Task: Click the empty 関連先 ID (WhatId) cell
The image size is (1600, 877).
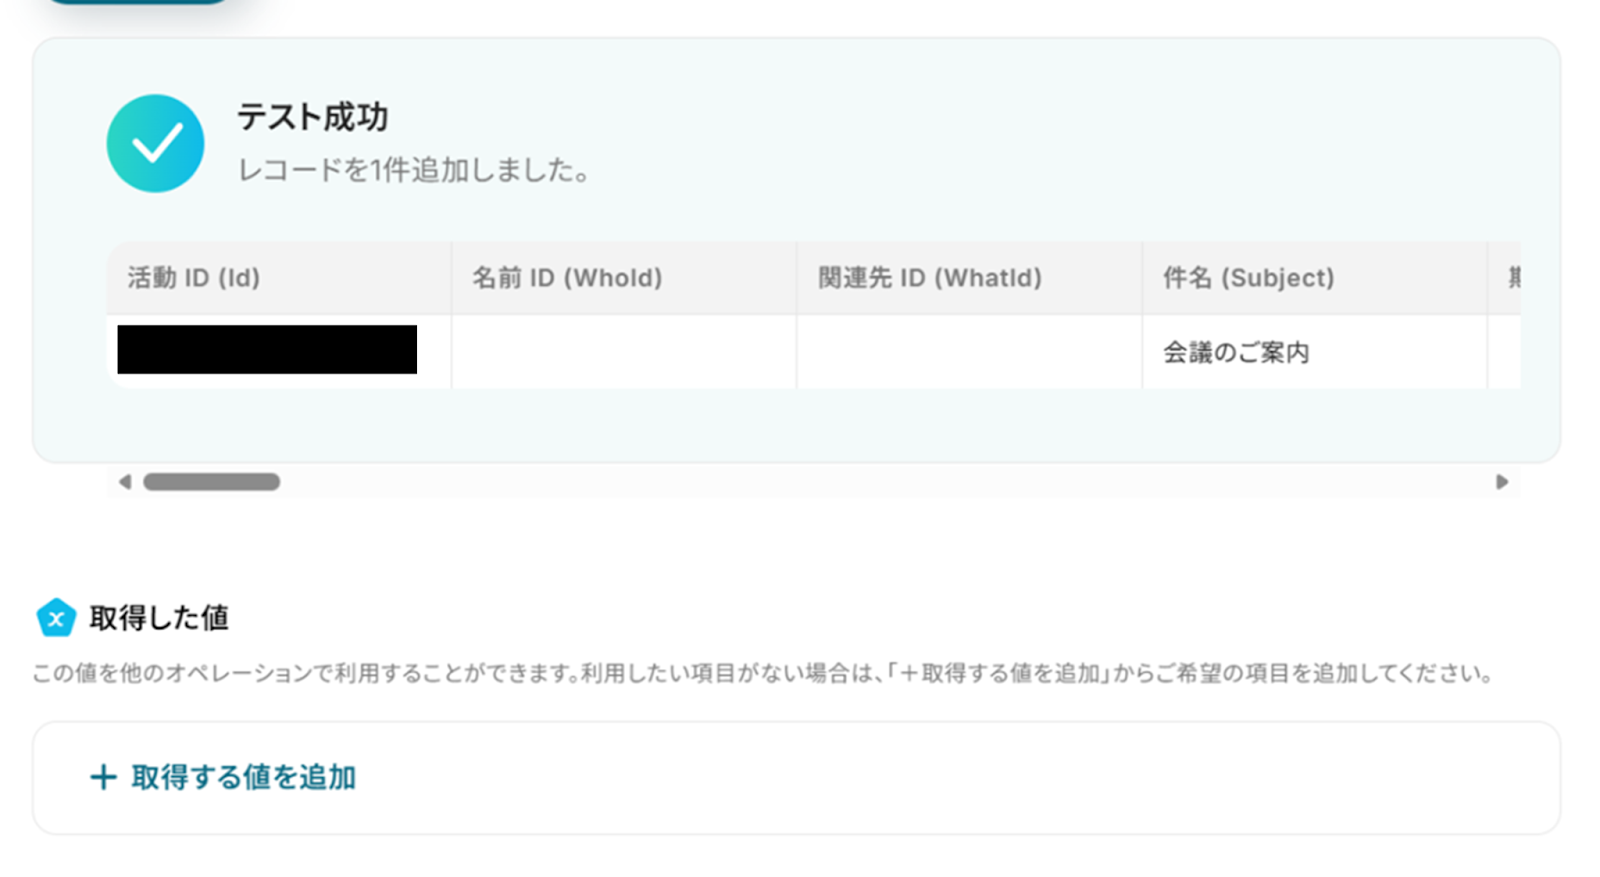Action: click(969, 352)
